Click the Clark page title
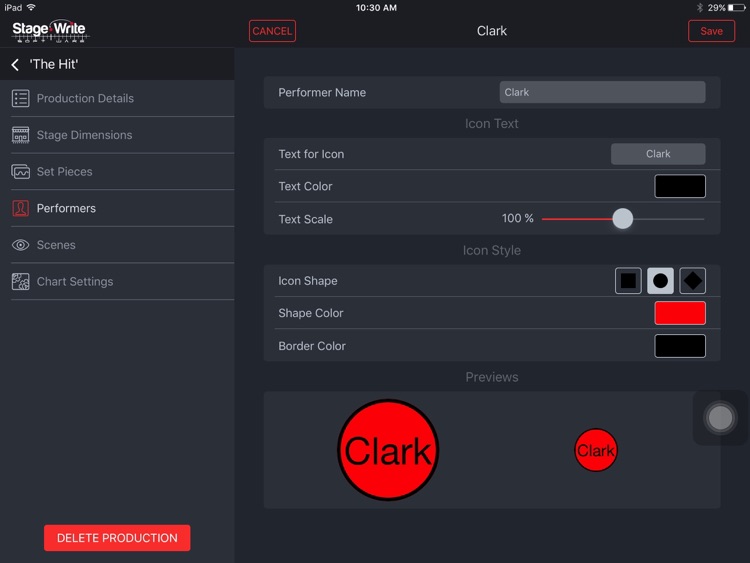Viewport: 750px width, 563px height. [x=492, y=31]
